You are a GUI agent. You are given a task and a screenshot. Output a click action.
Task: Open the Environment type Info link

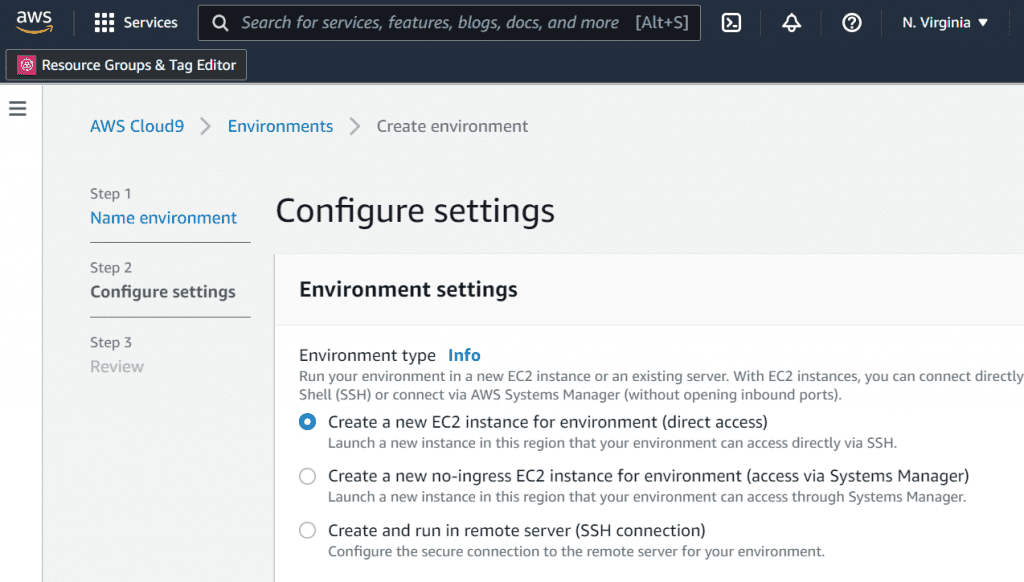point(464,355)
